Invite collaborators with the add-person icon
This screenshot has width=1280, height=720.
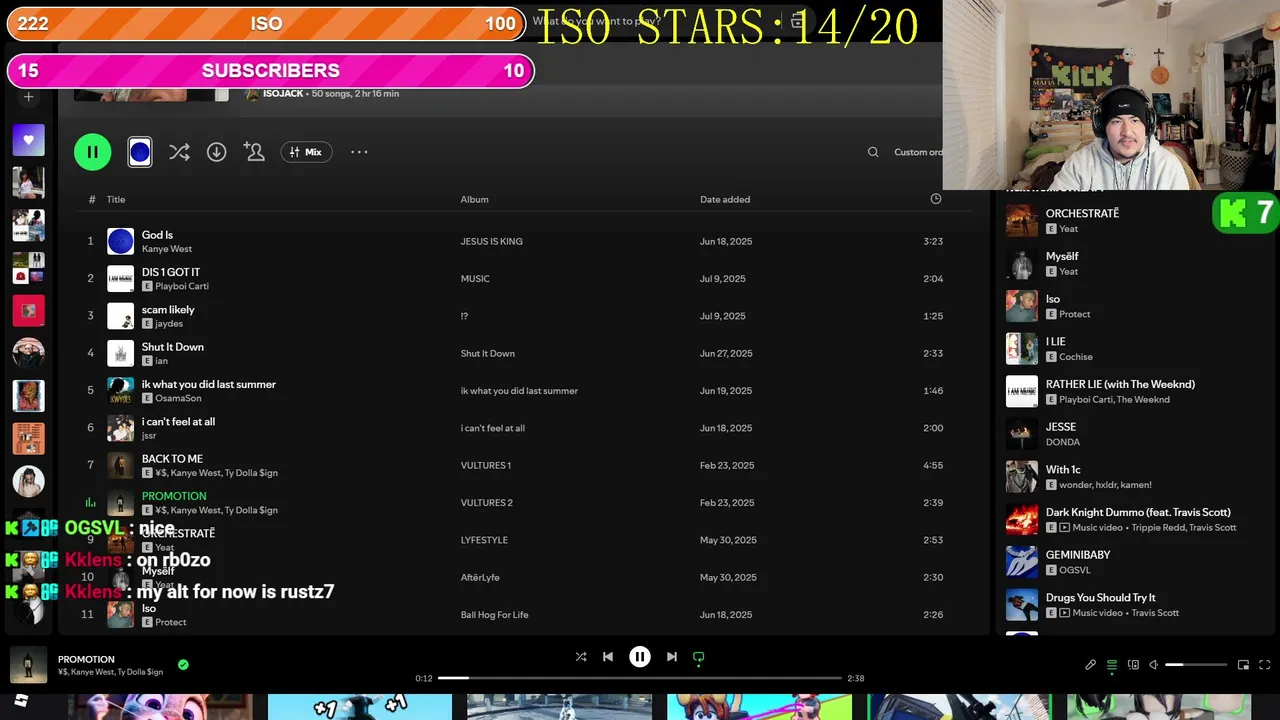coord(254,152)
